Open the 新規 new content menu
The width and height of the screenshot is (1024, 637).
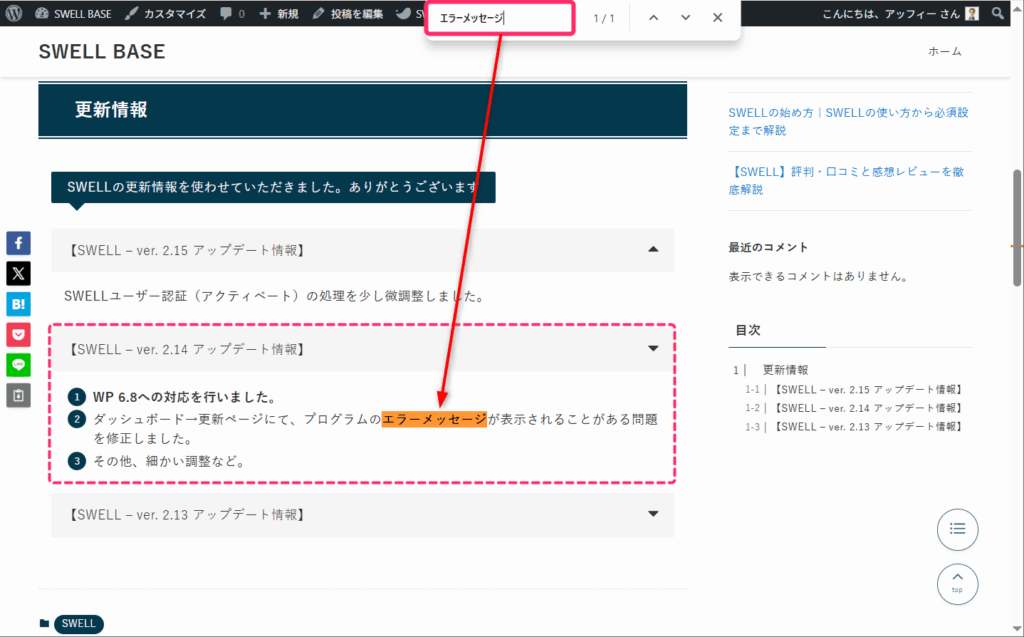click(x=279, y=14)
